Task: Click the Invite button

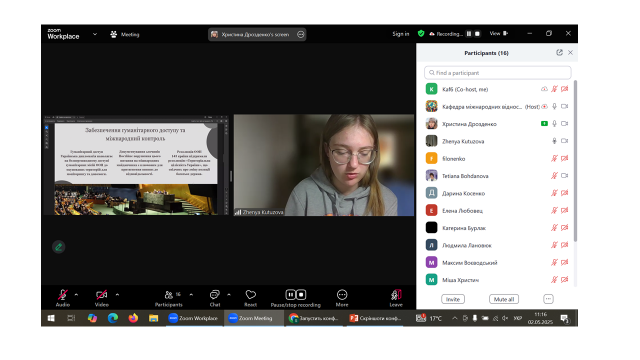Action: [x=453, y=299]
